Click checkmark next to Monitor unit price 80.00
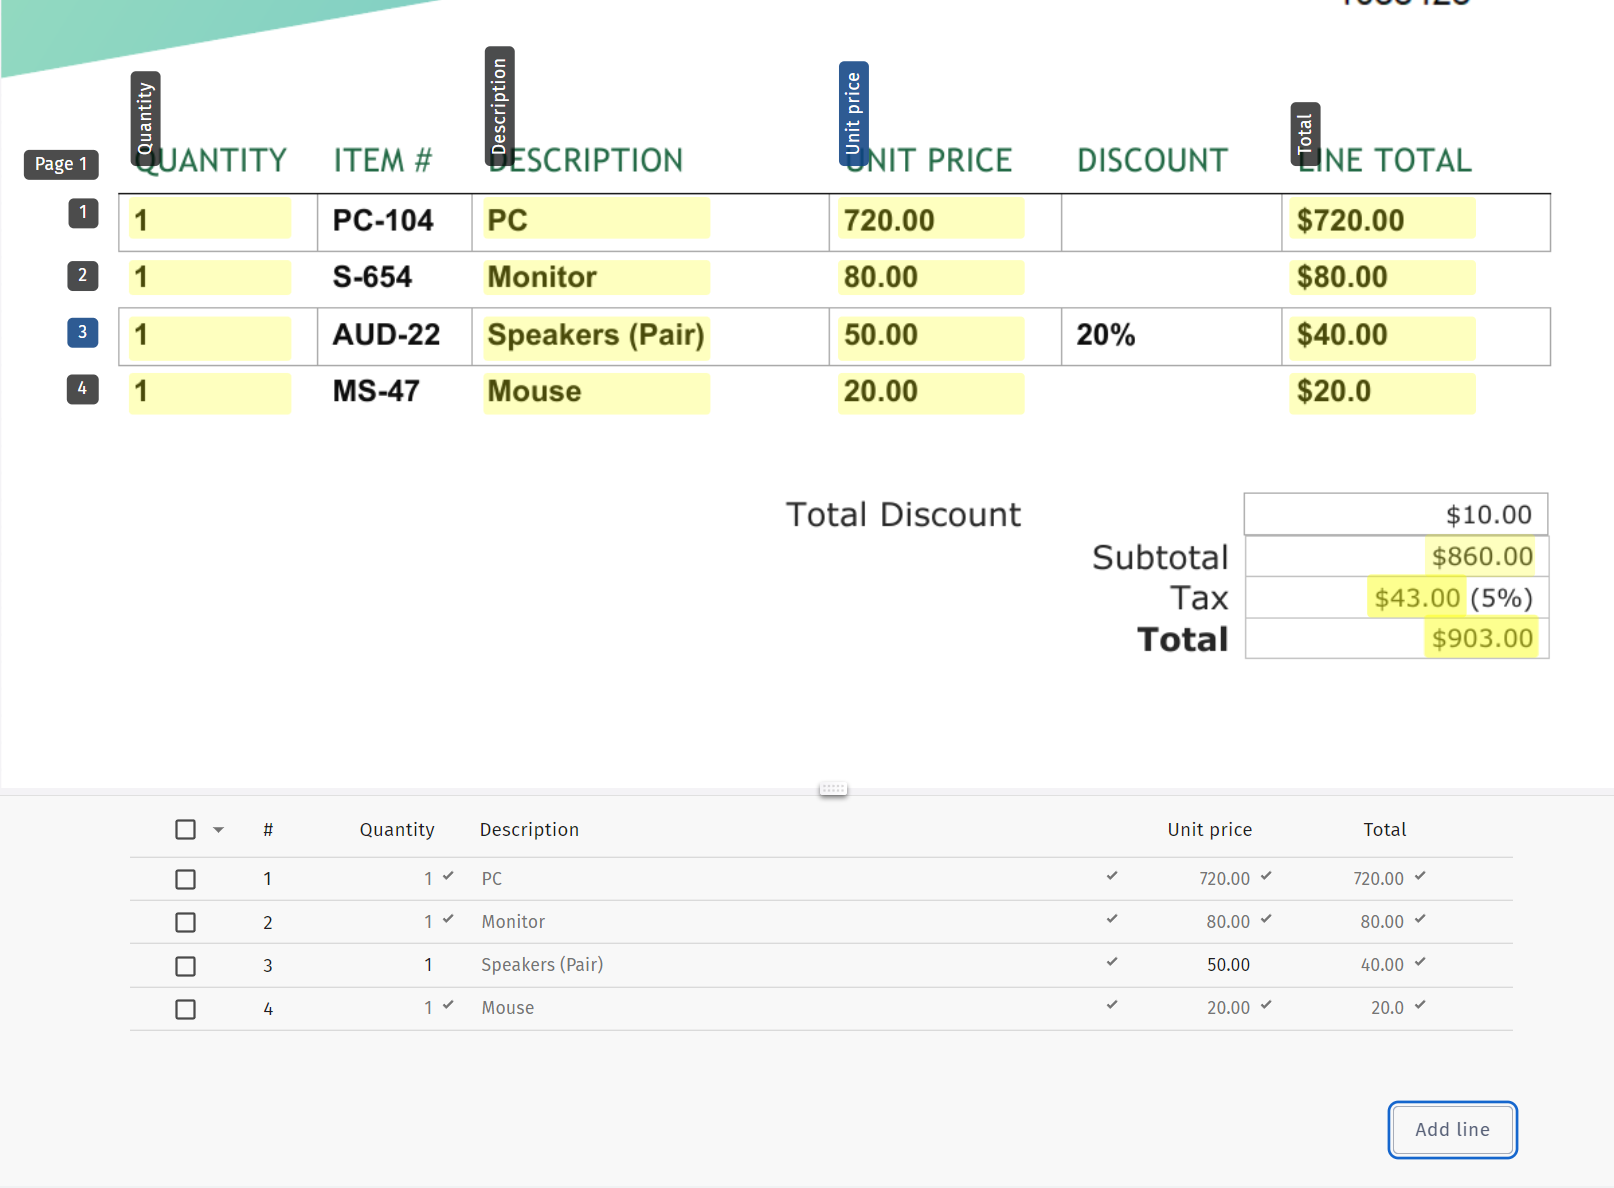 tap(1266, 919)
